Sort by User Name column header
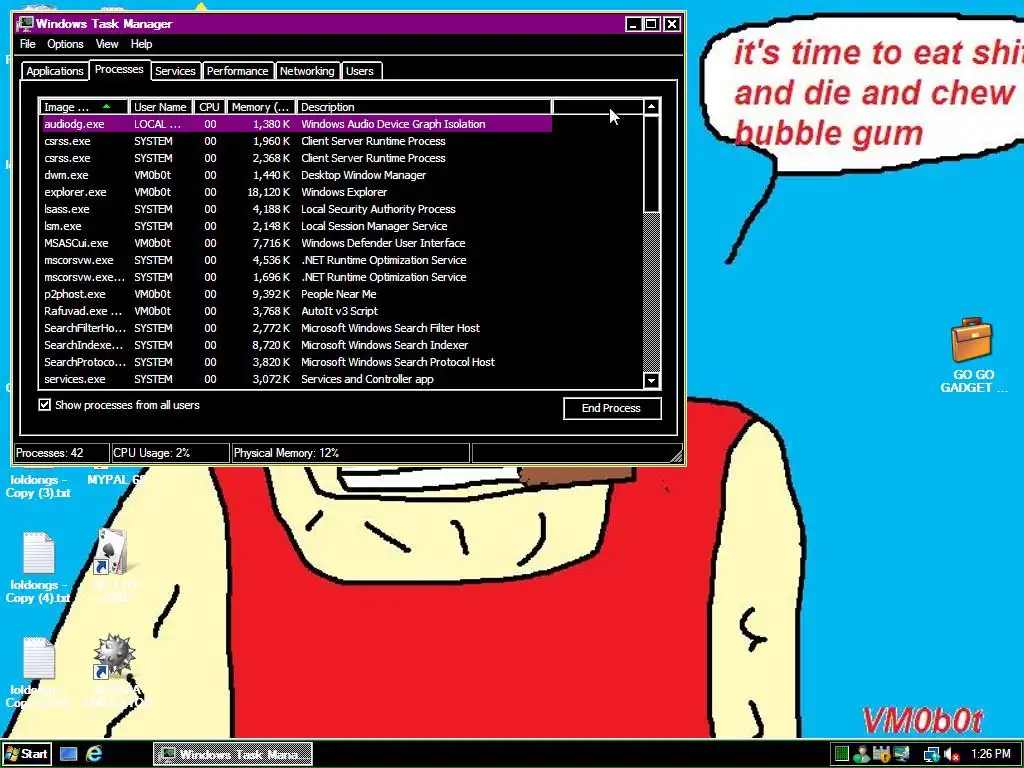This screenshot has width=1024, height=768. point(160,107)
